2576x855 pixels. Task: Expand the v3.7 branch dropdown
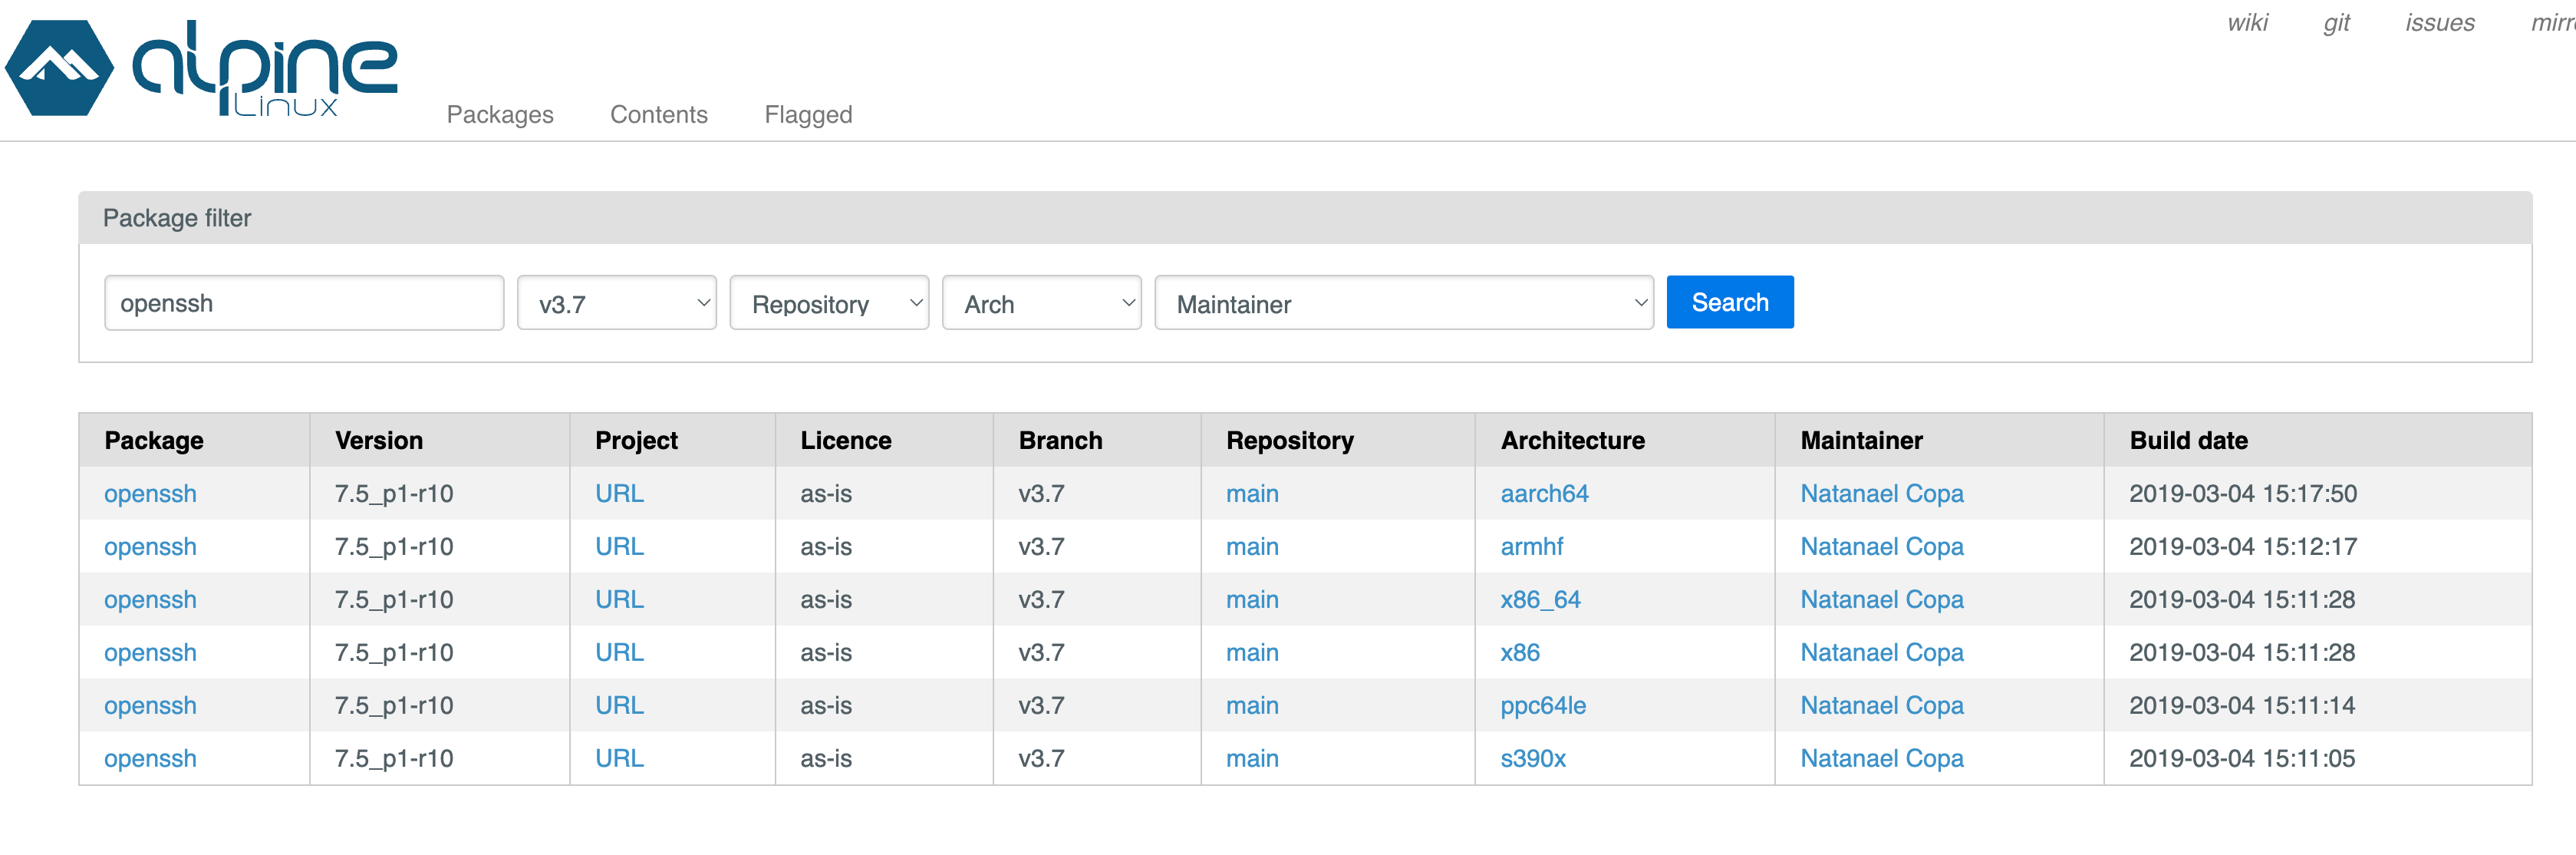coord(616,303)
